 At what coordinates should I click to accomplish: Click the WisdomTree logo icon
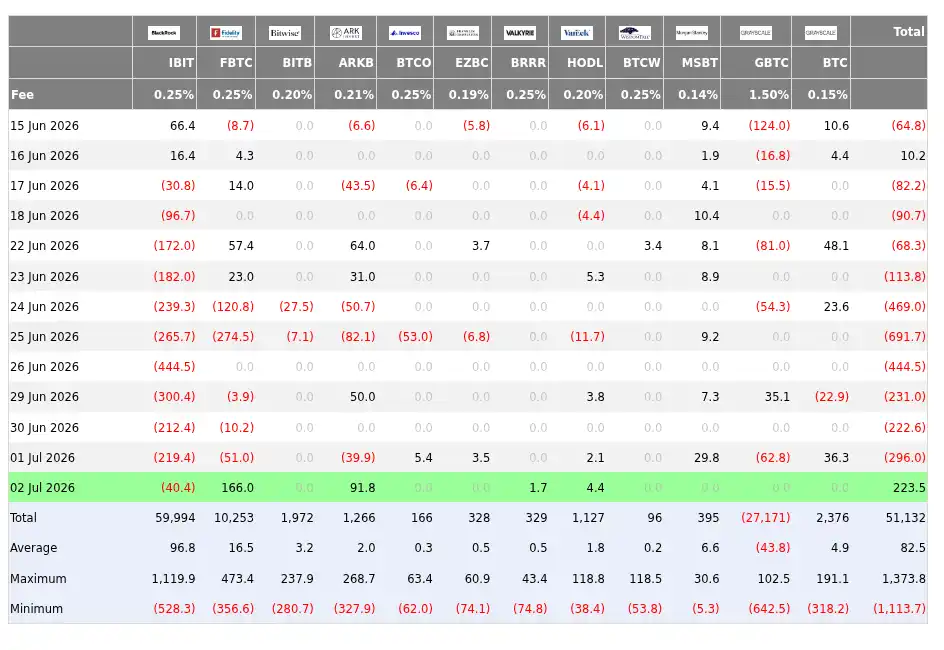tap(635, 32)
